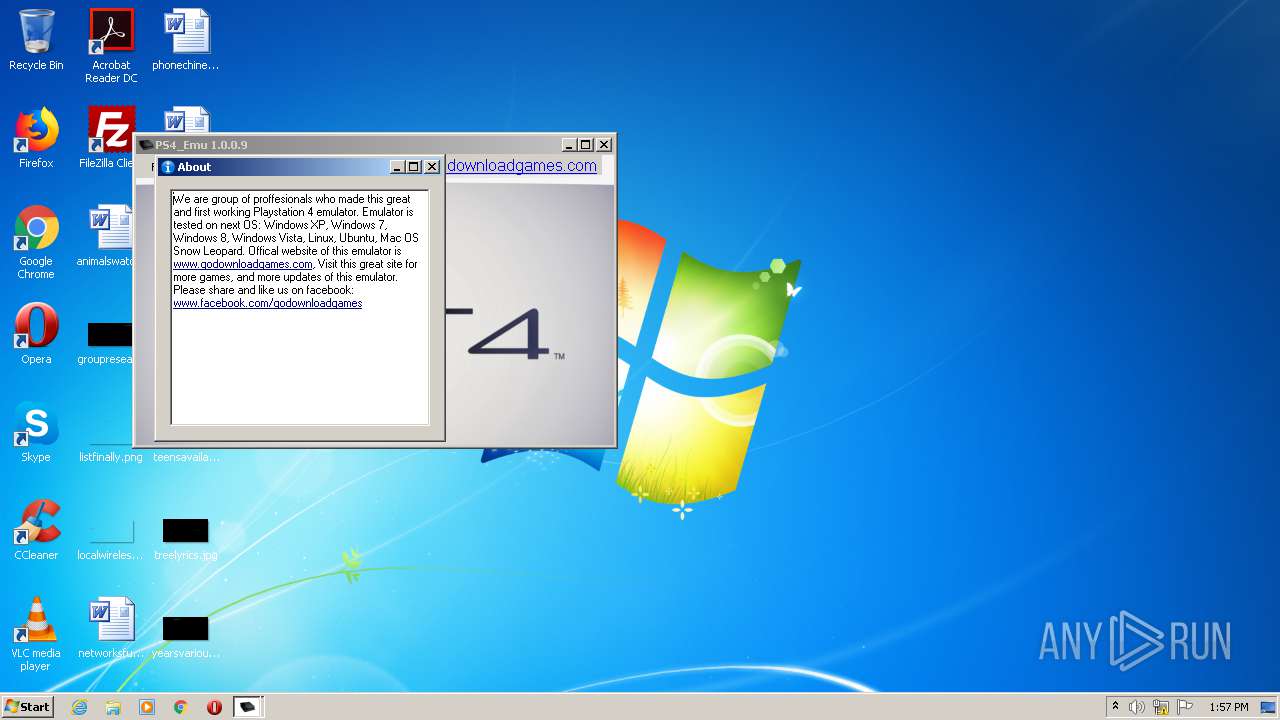Open the teensavaila desktop file
Screen dimensions: 1280x720
pyautogui.click(x=186, y=456)
